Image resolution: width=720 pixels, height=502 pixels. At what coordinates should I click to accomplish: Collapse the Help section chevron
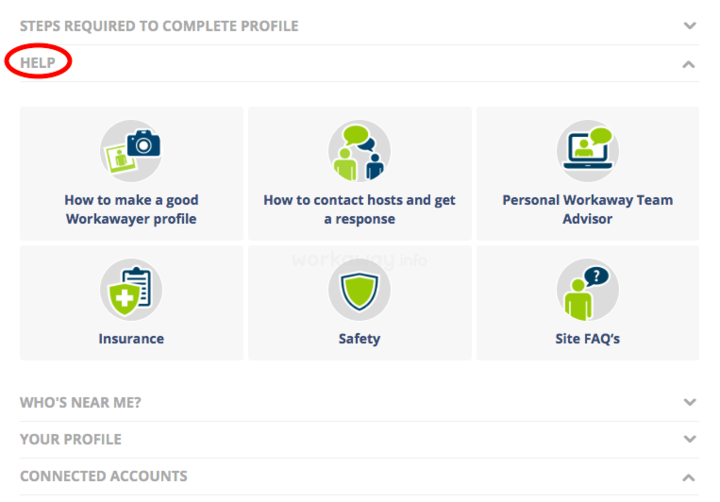point(688,65)
